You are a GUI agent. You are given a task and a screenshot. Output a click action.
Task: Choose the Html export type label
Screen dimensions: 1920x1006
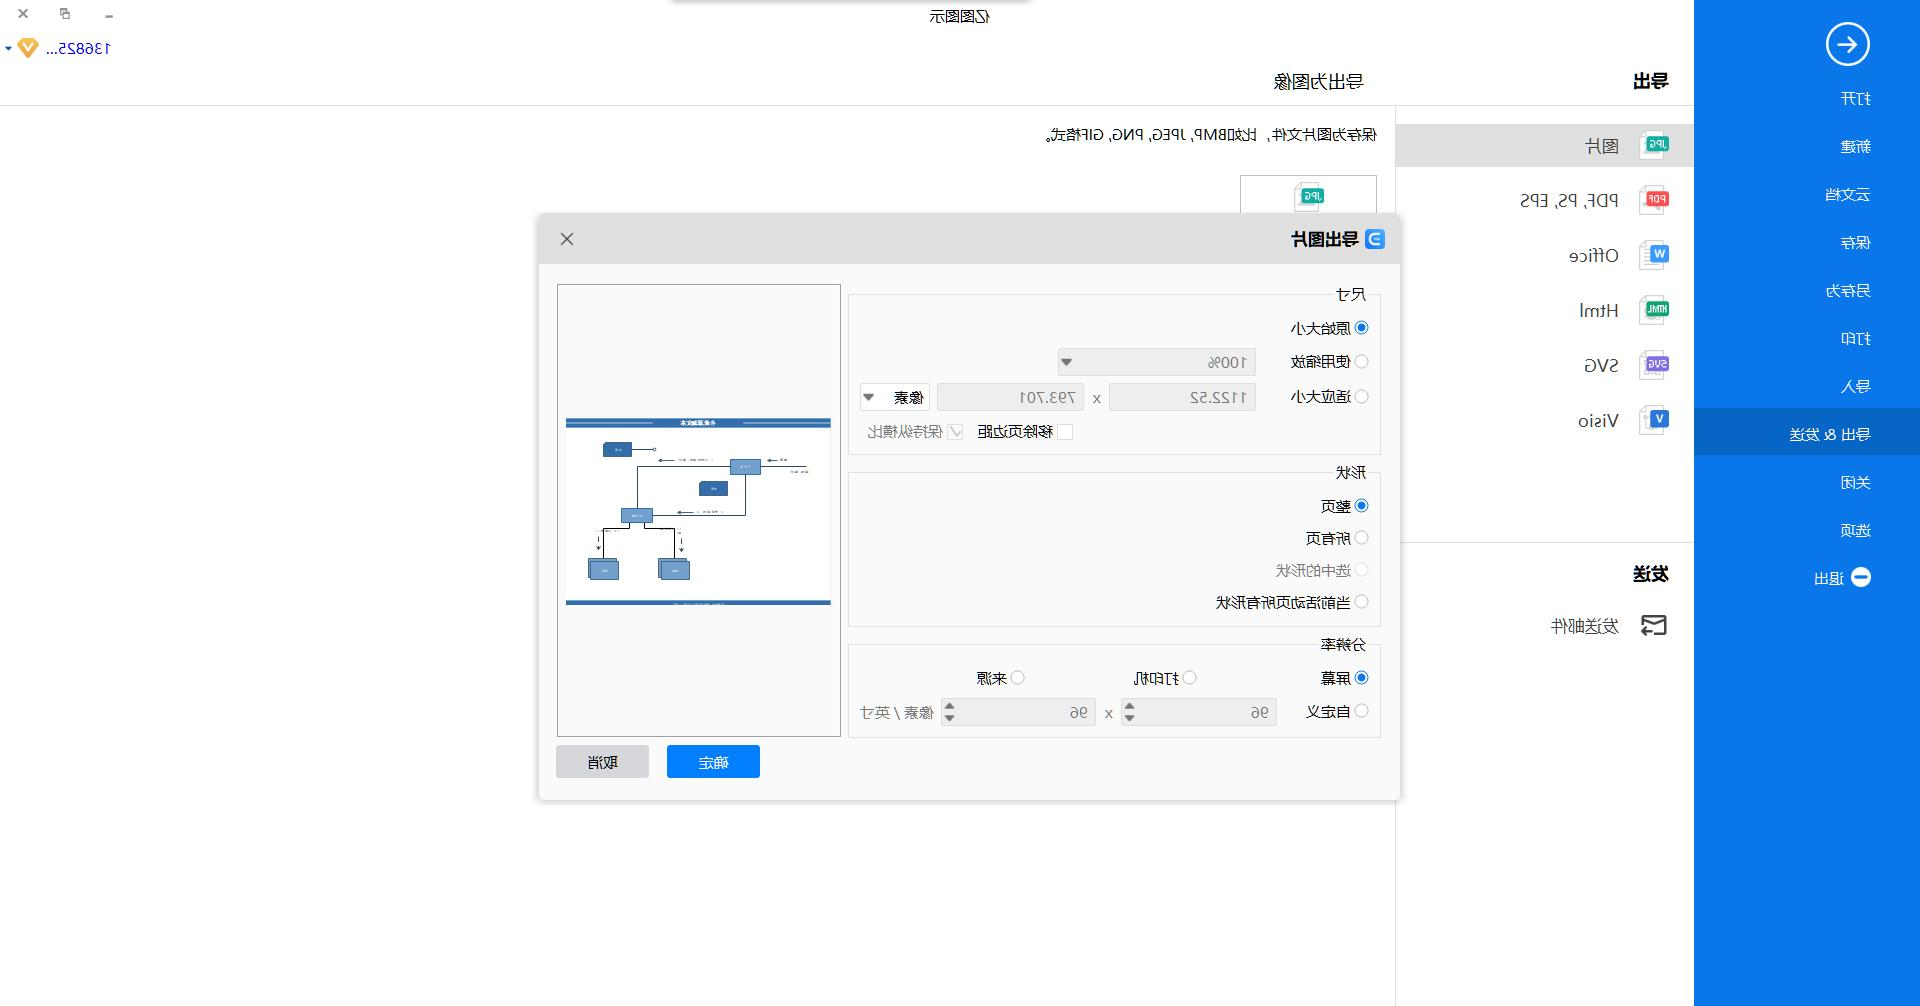(x=1599, y=310)
